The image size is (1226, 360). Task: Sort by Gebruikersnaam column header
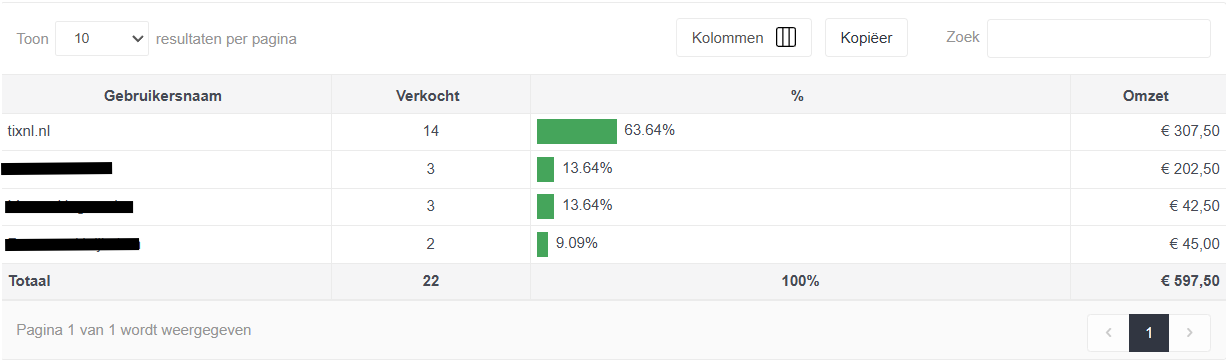pos(163,96)
